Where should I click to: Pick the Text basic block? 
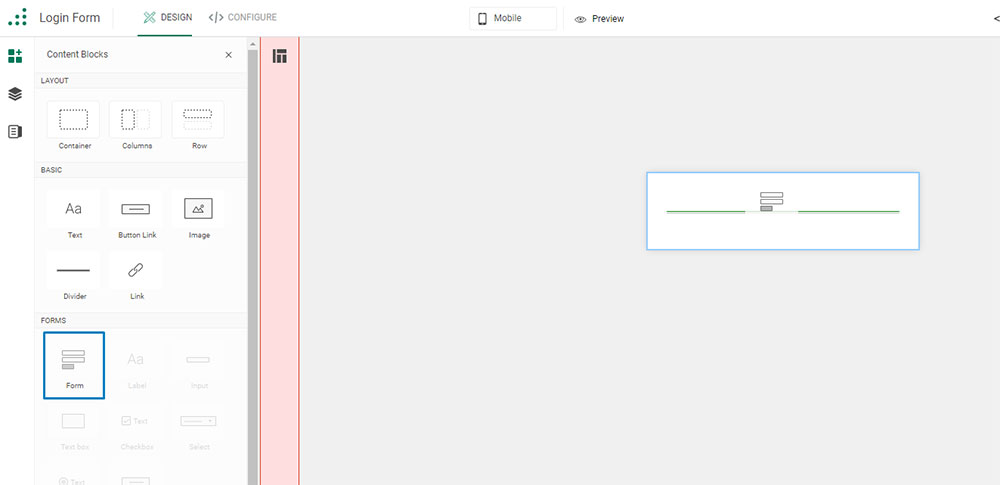(x=73, y=215)
